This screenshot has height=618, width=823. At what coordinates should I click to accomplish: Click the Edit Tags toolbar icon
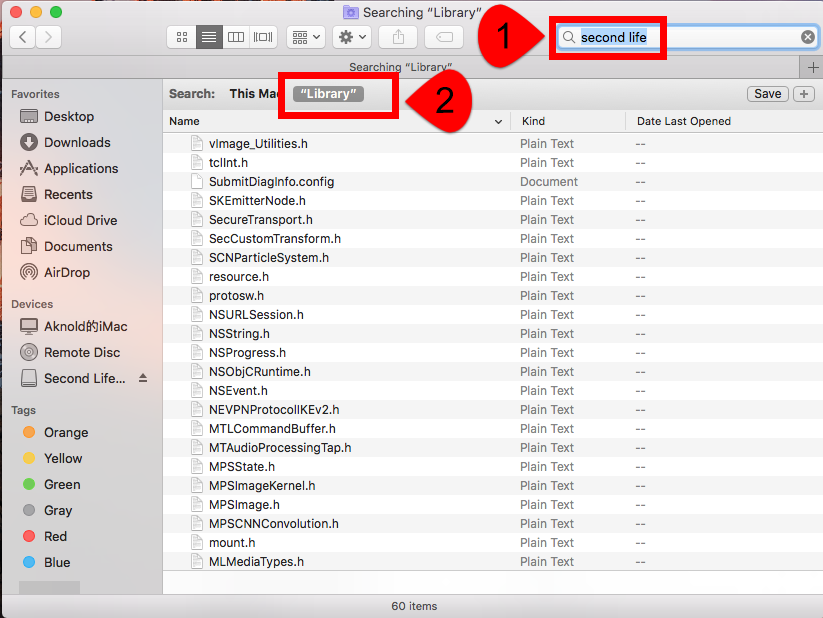coord(443,37)
